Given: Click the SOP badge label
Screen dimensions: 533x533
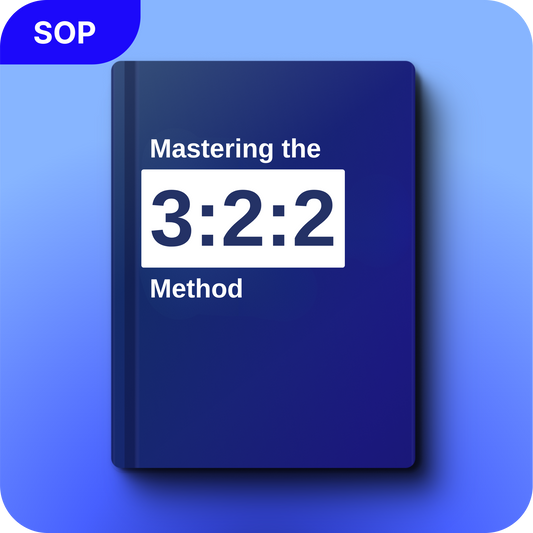Looking at the screenshot, I should click(x=65, y=33).
